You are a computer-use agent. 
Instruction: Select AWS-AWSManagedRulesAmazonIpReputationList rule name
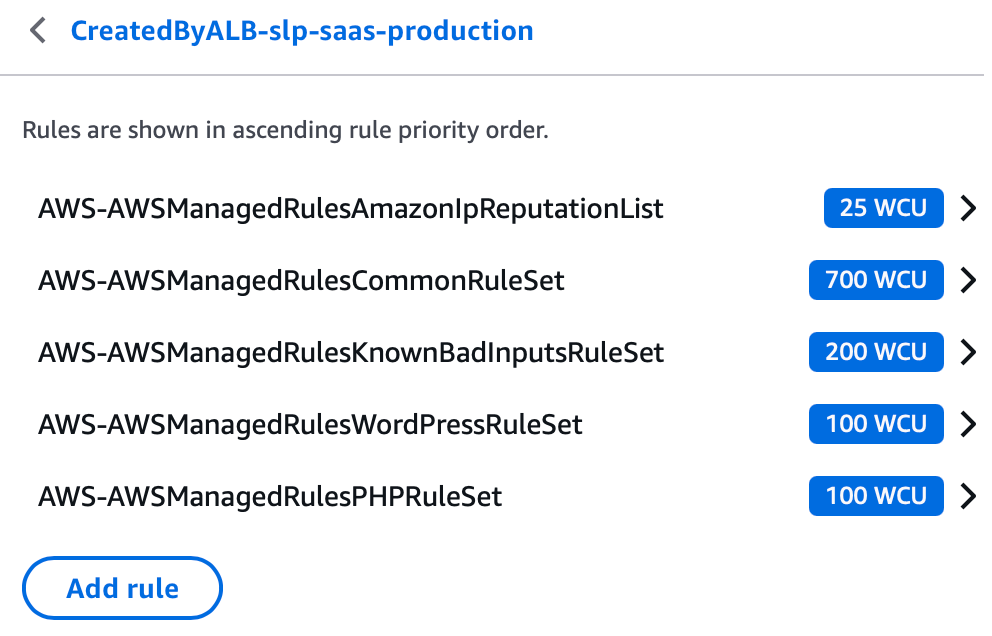pyautogui.click(x=350, y=209)
